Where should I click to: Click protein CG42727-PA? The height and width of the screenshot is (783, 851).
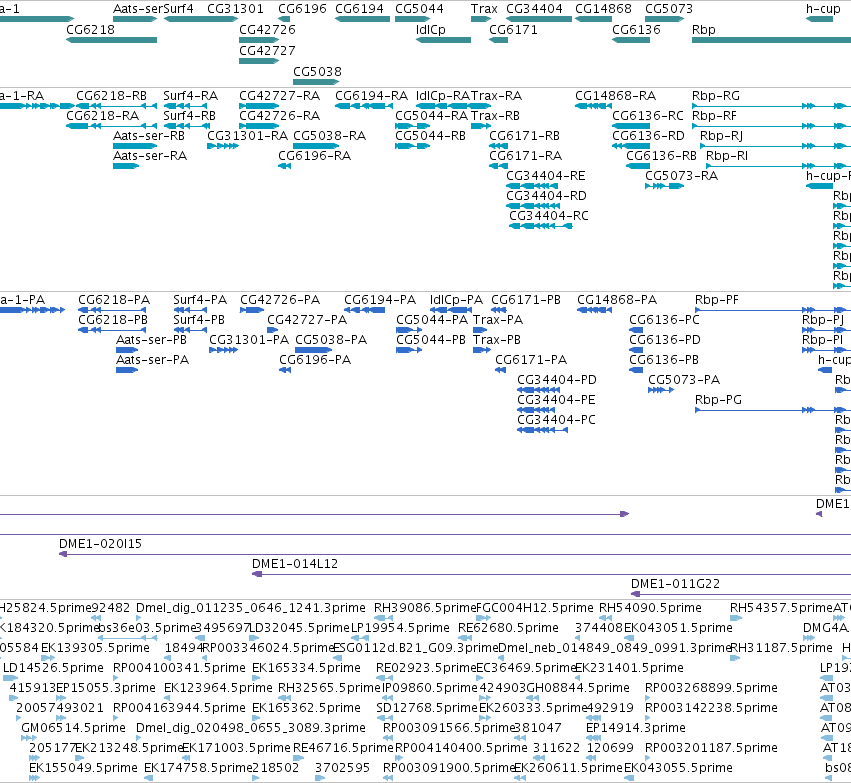click(x=307, y=320)
